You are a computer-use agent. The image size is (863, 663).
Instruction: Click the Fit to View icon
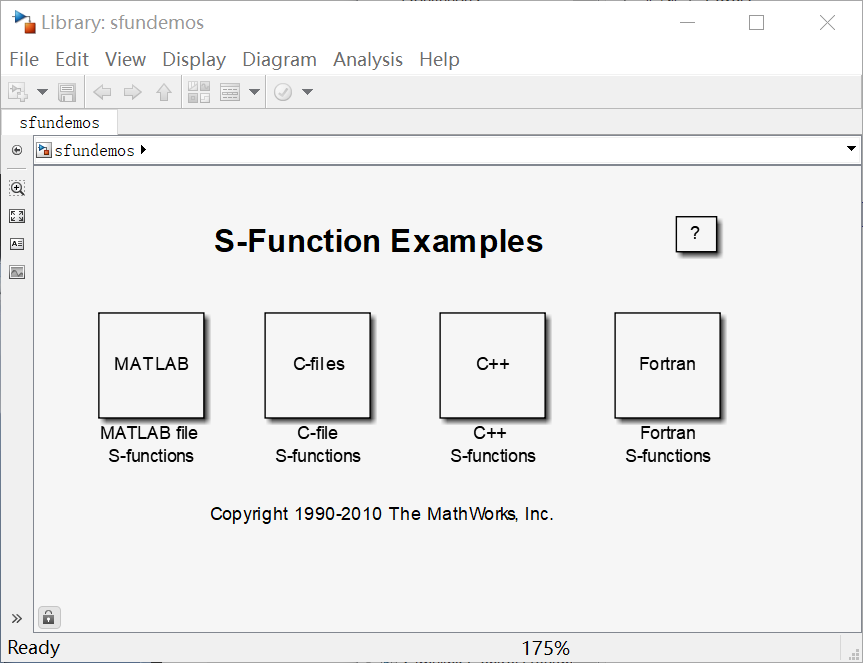[17, 216]
